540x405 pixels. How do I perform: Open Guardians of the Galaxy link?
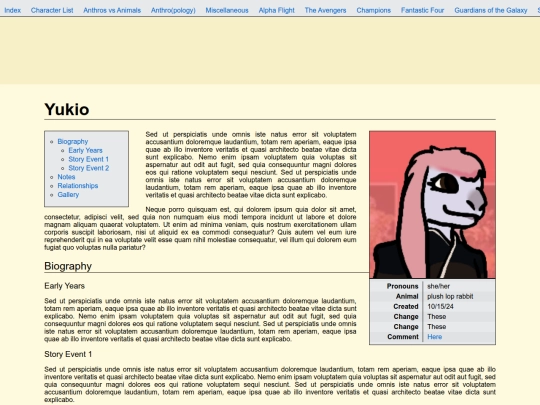pos(491,10)
